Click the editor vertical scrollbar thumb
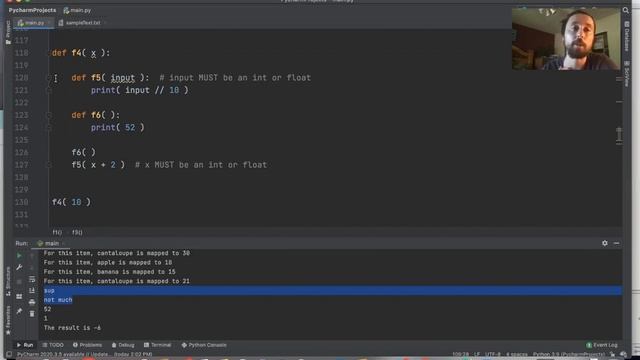The width and height of the screenshot is (640, 360). 619,135
